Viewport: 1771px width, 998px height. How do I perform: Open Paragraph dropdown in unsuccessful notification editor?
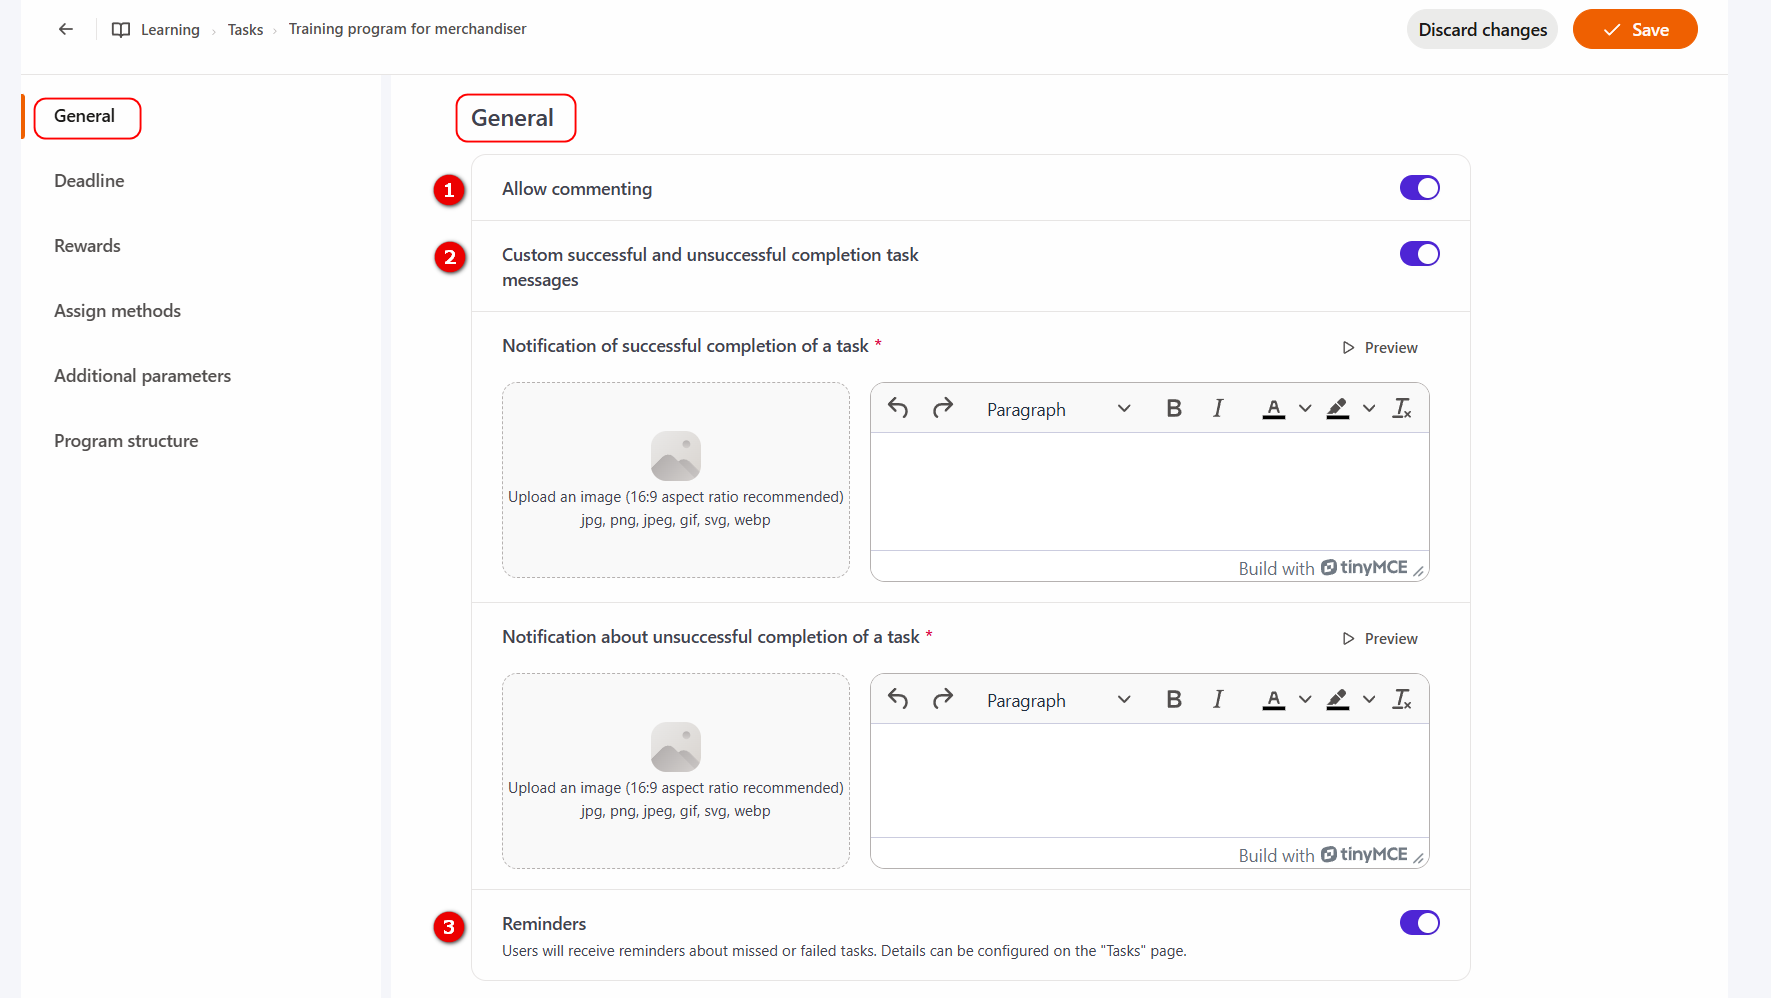(x=1057, y=700)
